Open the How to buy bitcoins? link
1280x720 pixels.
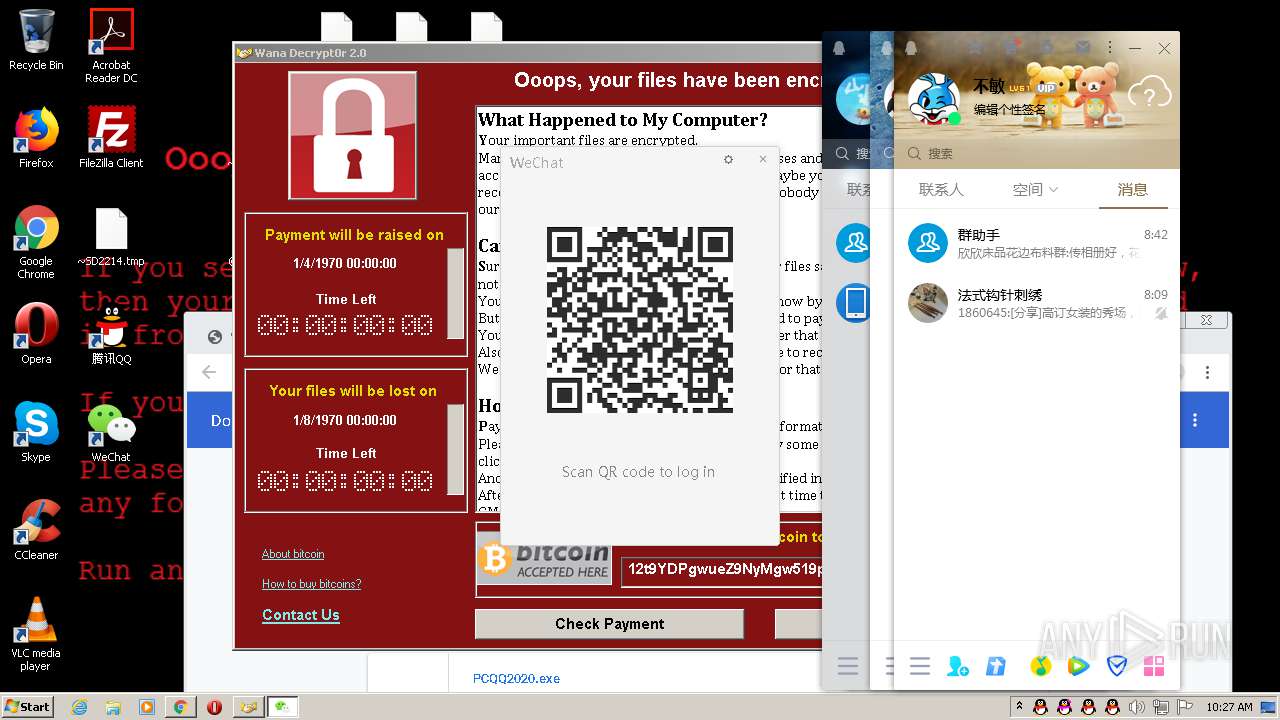(312, 584)
